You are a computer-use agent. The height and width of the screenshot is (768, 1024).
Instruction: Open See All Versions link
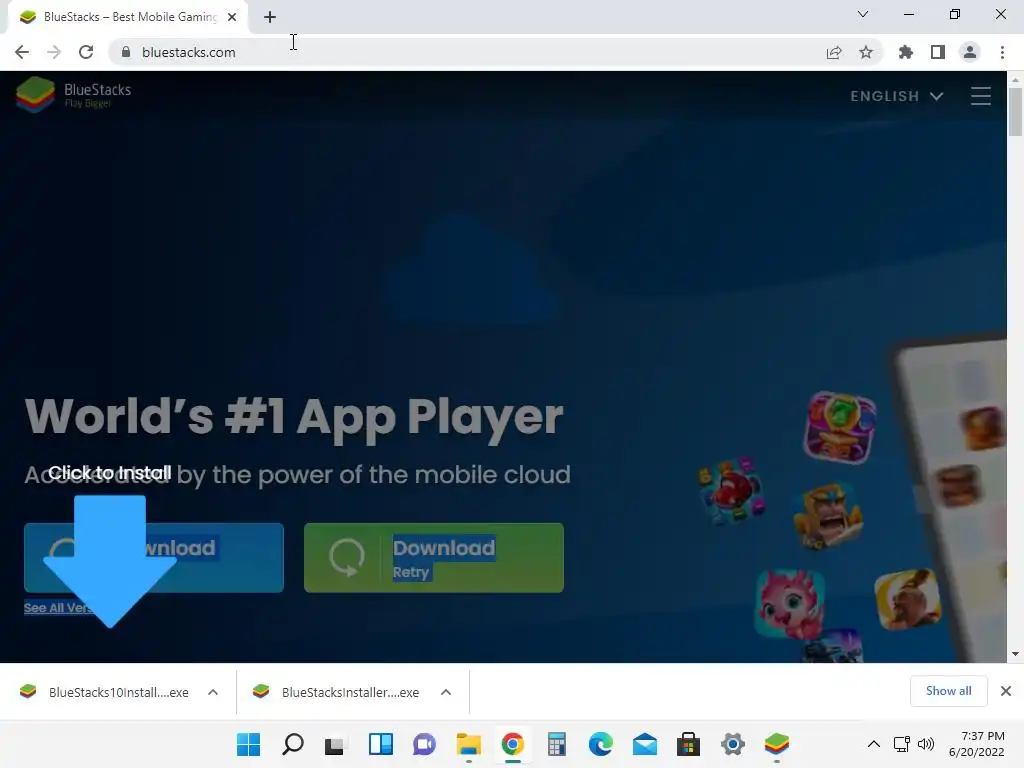[59, 607]
